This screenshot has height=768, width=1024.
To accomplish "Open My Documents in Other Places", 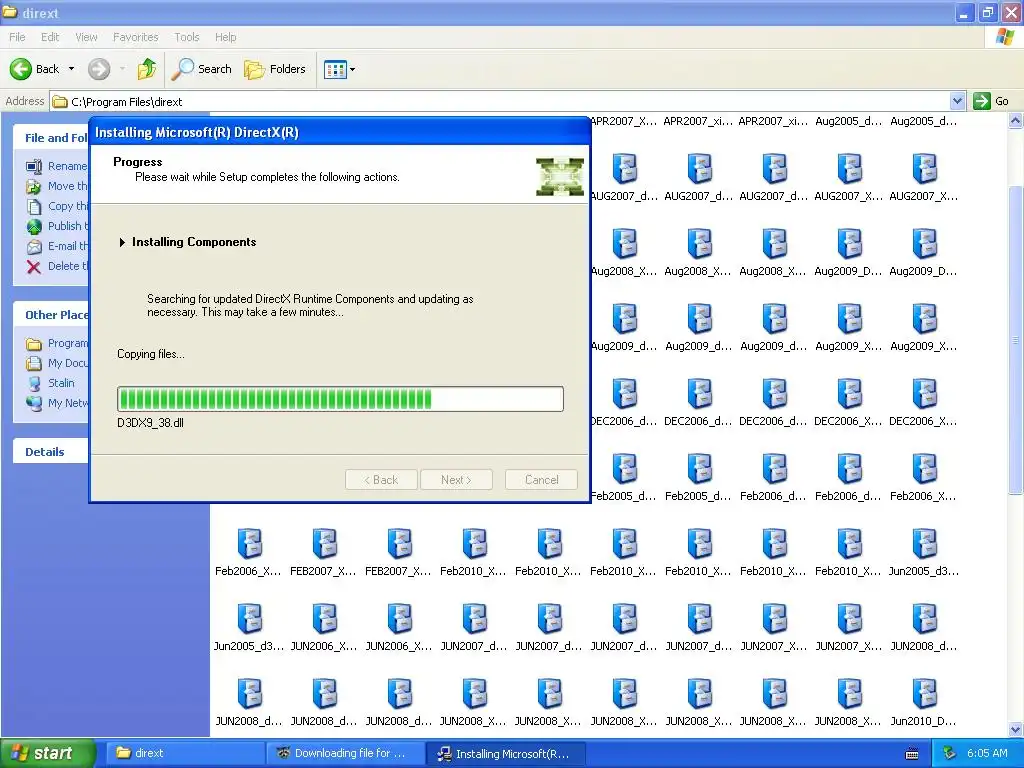I will pyautogui.click(x=57, y=363).
